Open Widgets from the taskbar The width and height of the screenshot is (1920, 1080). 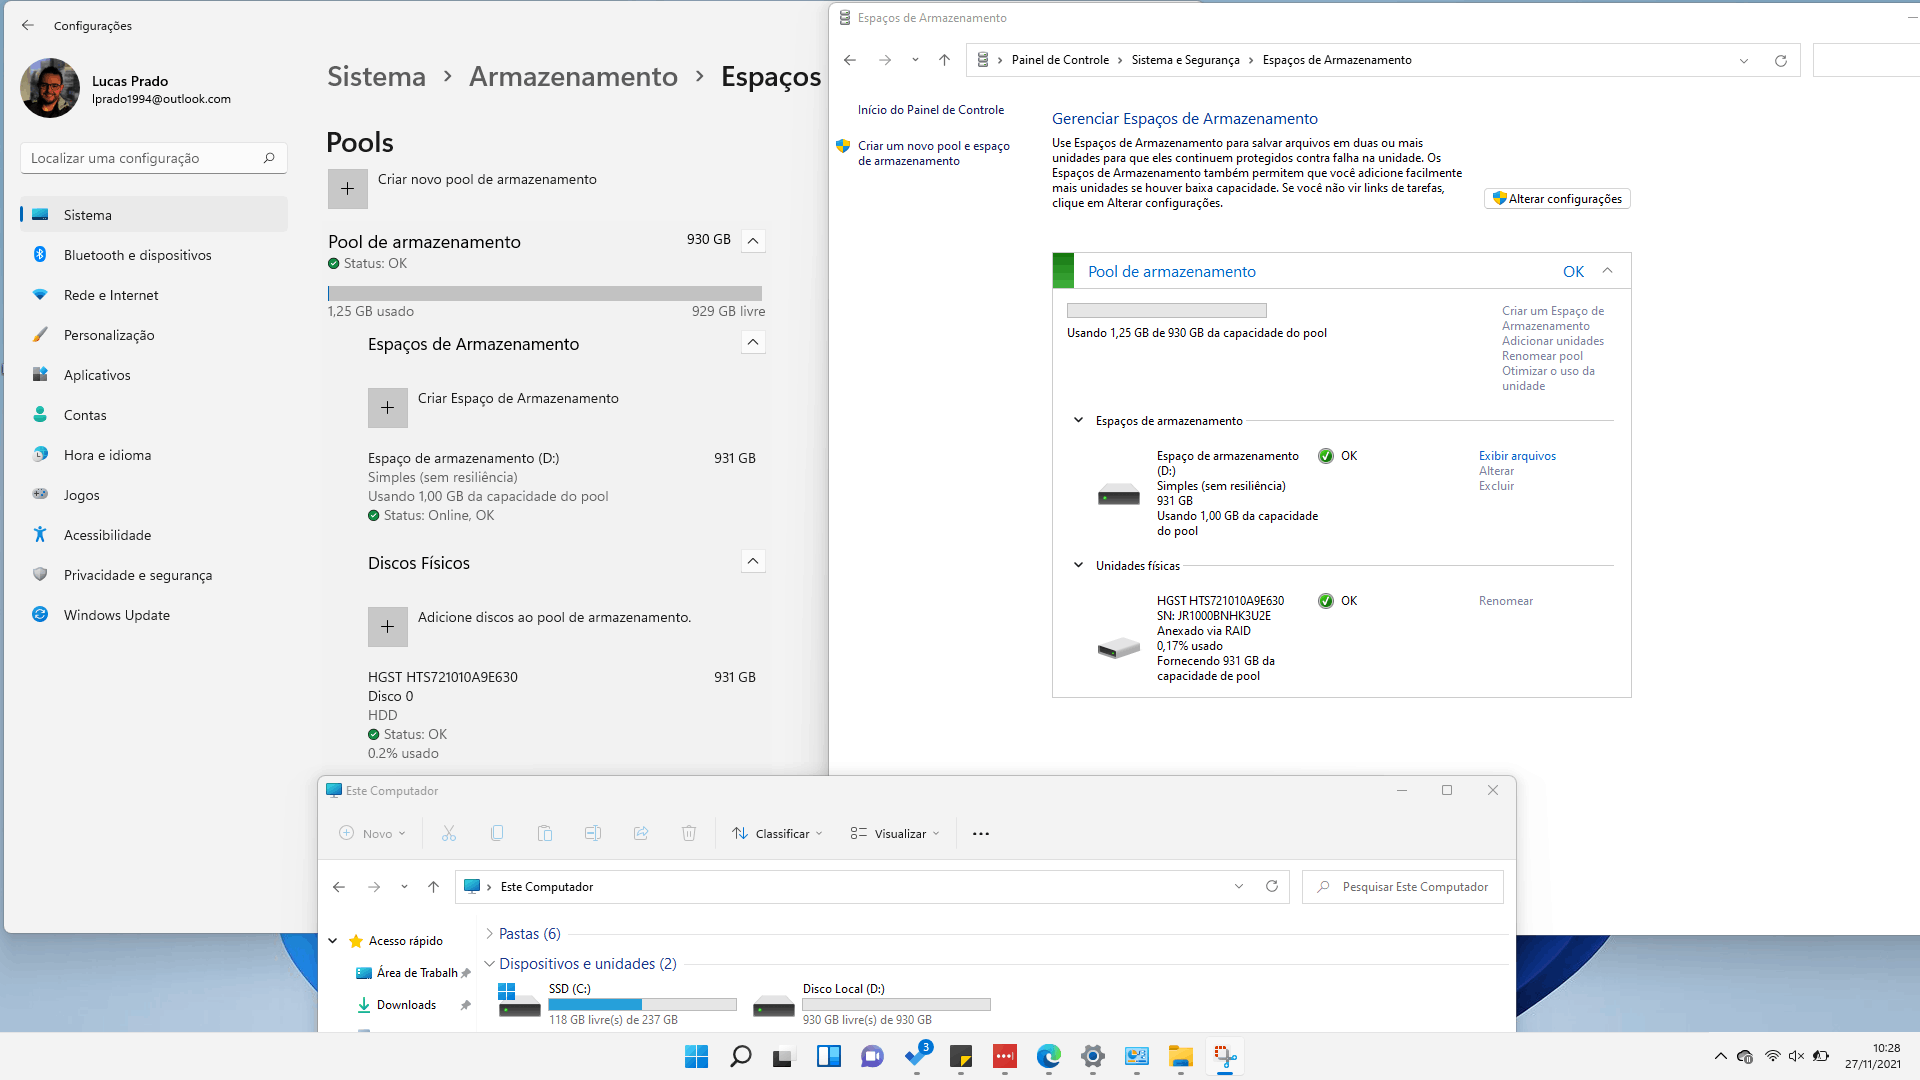829,1056
